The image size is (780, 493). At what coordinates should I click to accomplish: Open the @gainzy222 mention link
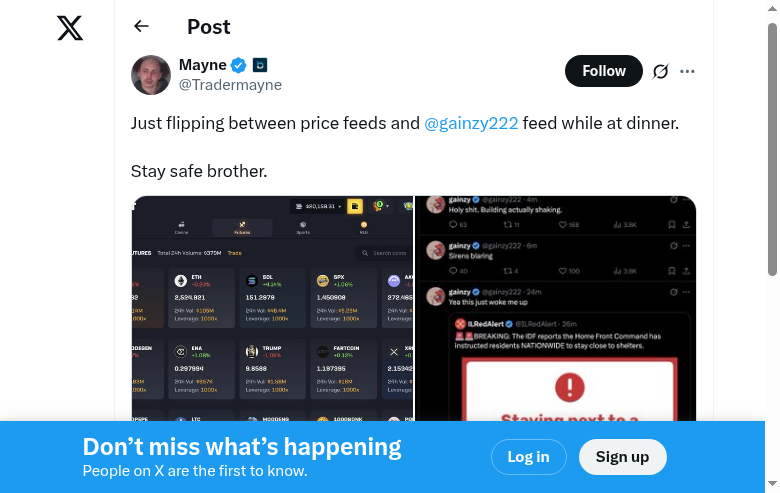pyautogui.click(x=471, y=123)
